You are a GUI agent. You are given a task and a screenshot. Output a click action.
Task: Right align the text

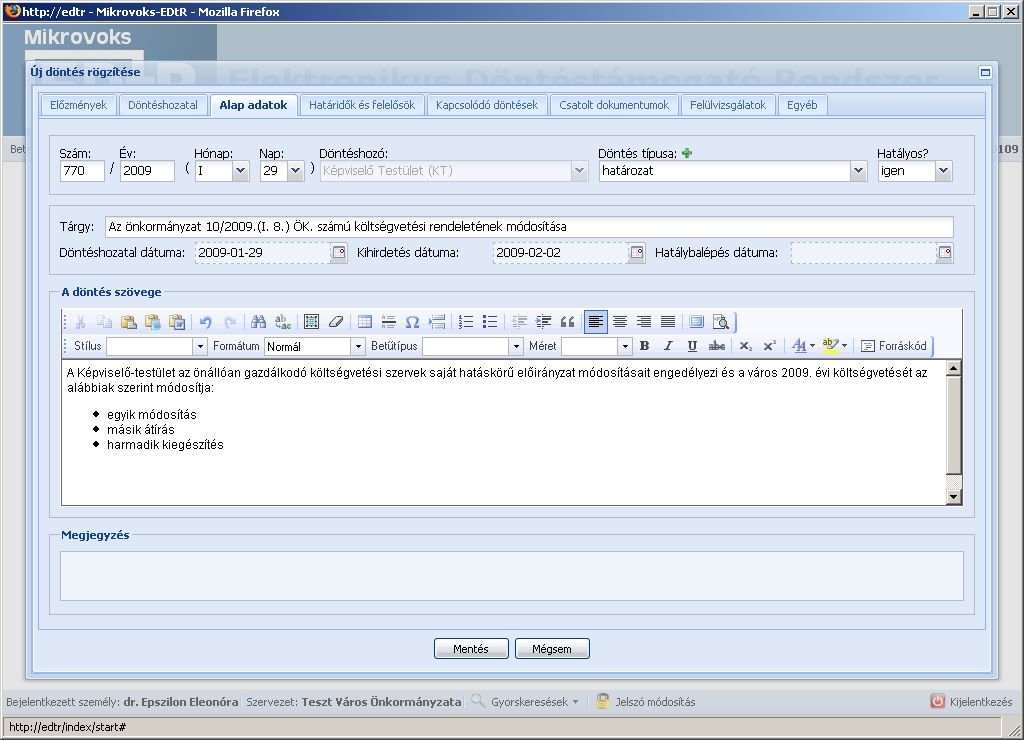644,322
